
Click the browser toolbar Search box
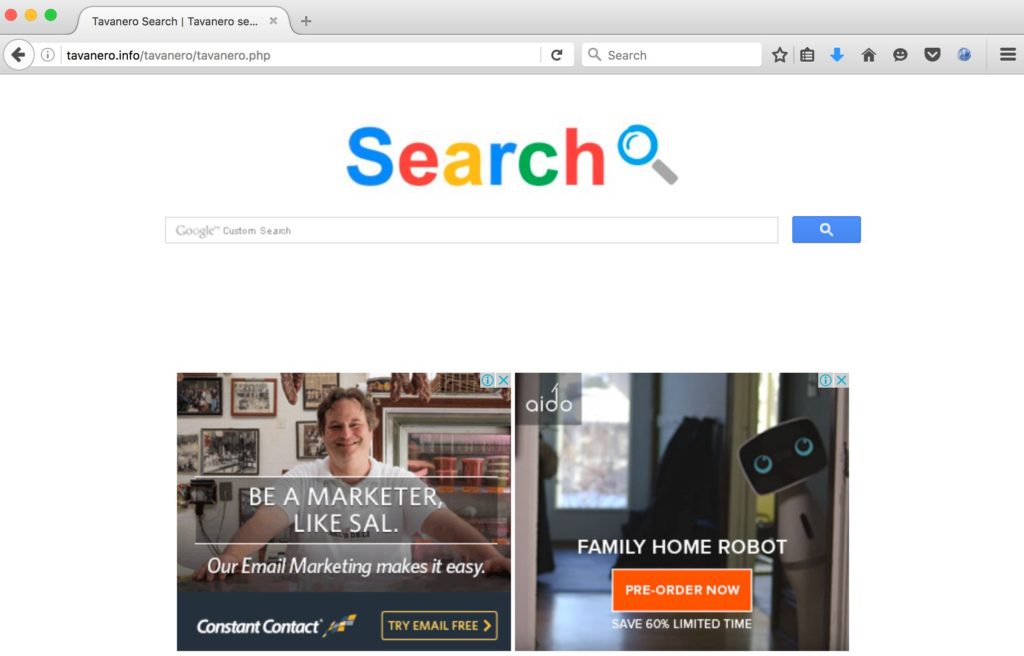pos(672,55)
